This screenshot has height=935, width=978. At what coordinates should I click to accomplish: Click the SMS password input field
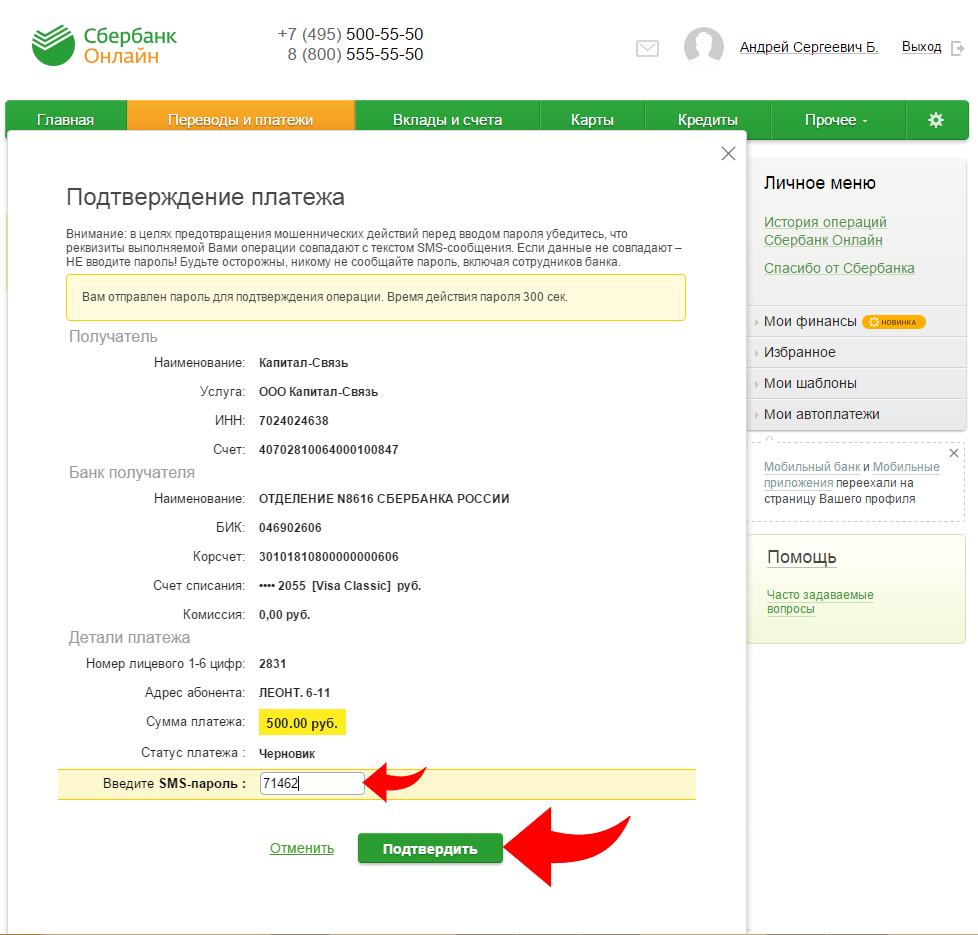click(x=312, y=783)
